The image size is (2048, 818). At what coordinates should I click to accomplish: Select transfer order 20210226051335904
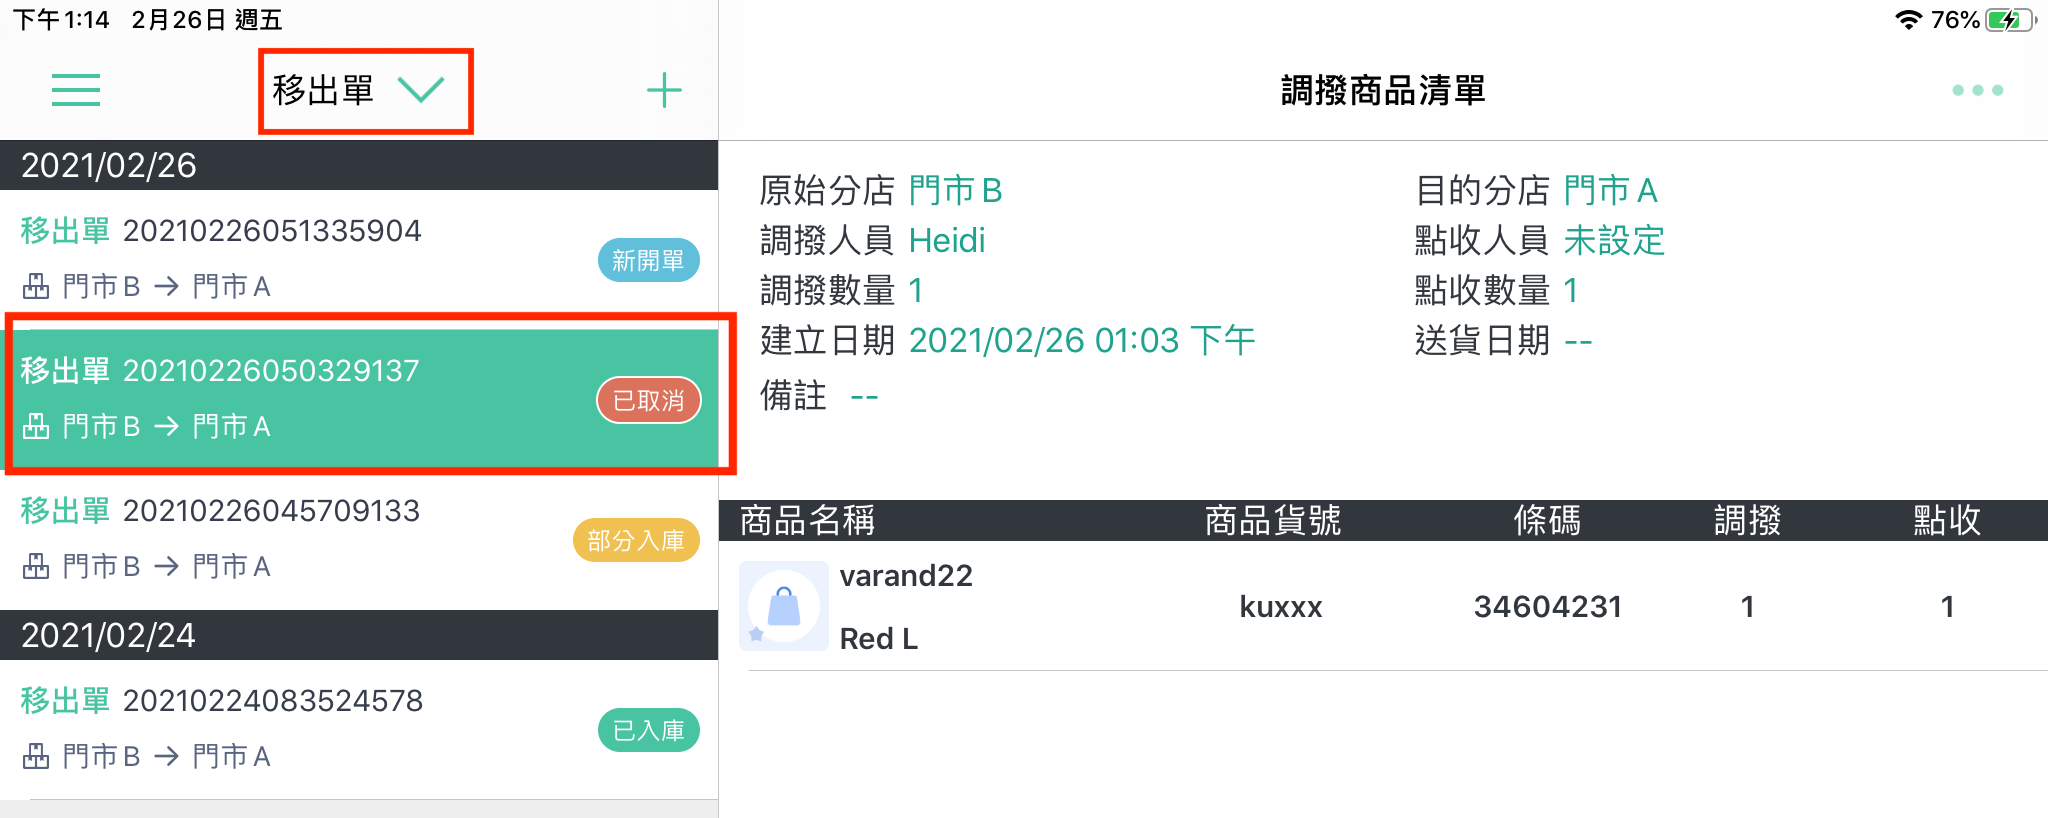[x=359, y=259]
